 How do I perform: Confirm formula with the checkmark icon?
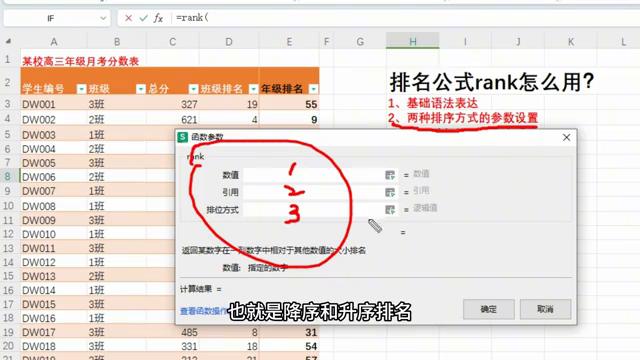point(143,18)
